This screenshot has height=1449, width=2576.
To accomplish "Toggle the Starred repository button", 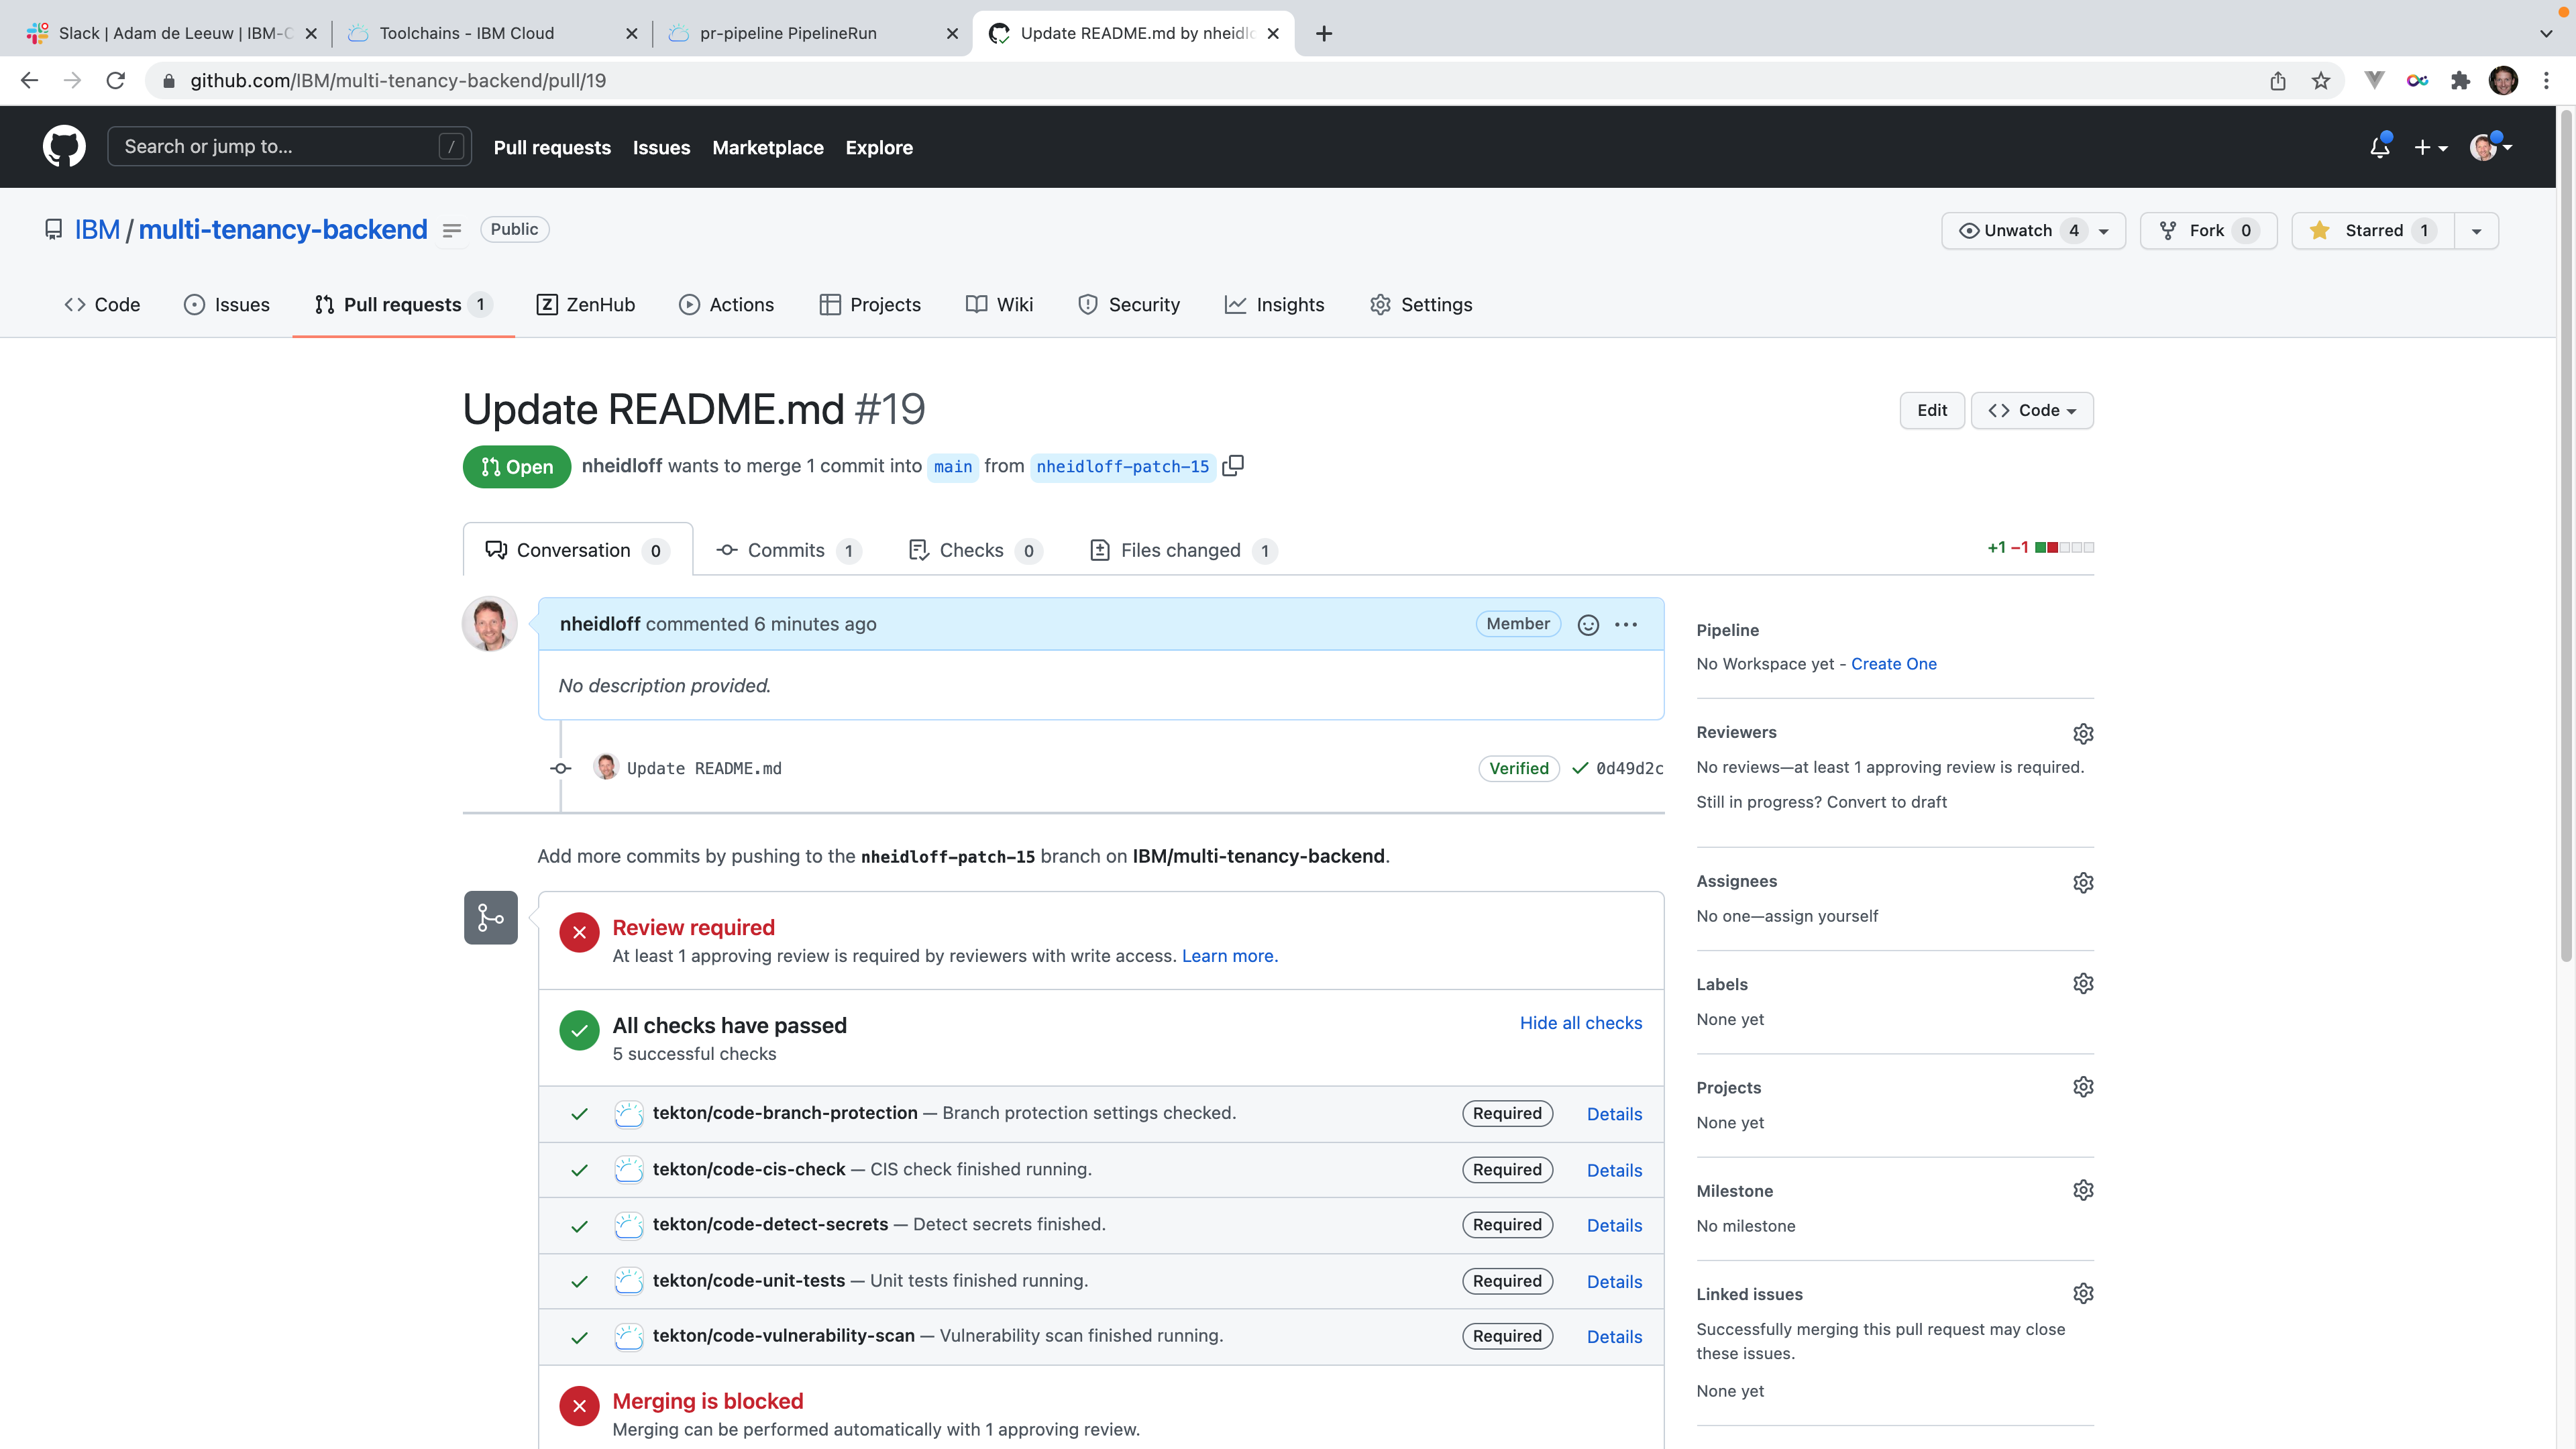I will [2372, 230].
